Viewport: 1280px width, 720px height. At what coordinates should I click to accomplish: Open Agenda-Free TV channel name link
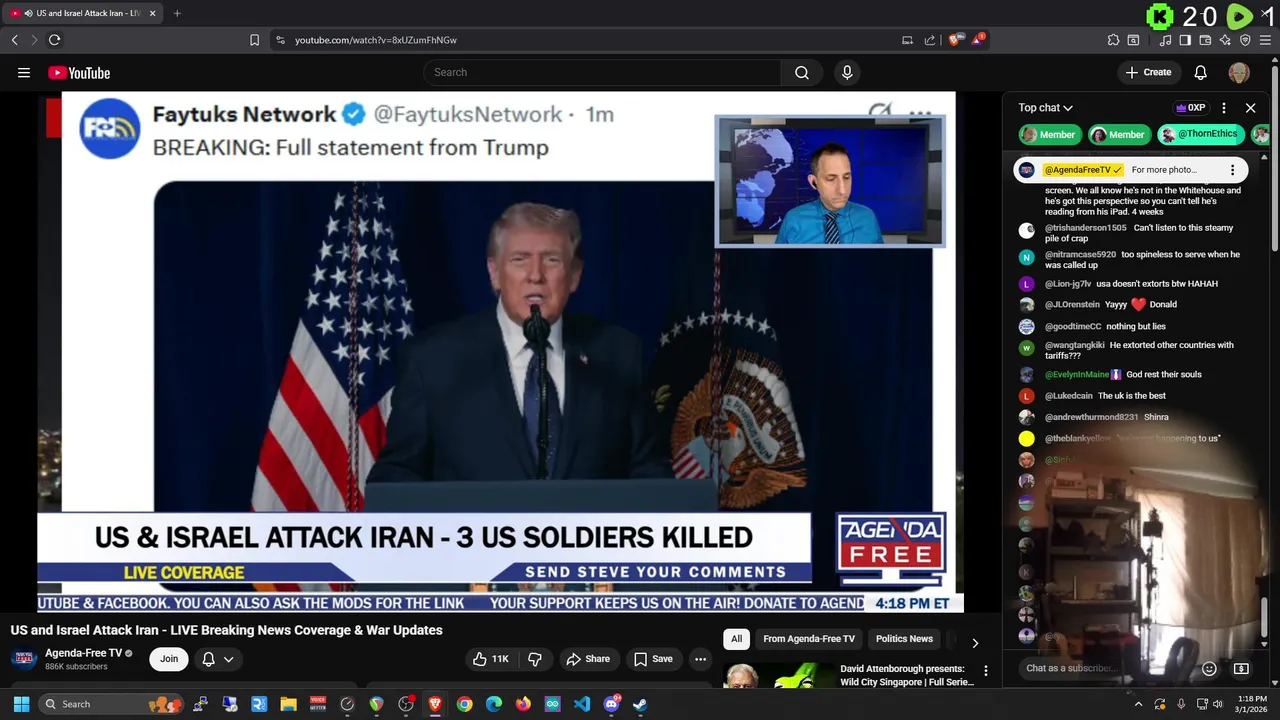click(x=83, y=653)
